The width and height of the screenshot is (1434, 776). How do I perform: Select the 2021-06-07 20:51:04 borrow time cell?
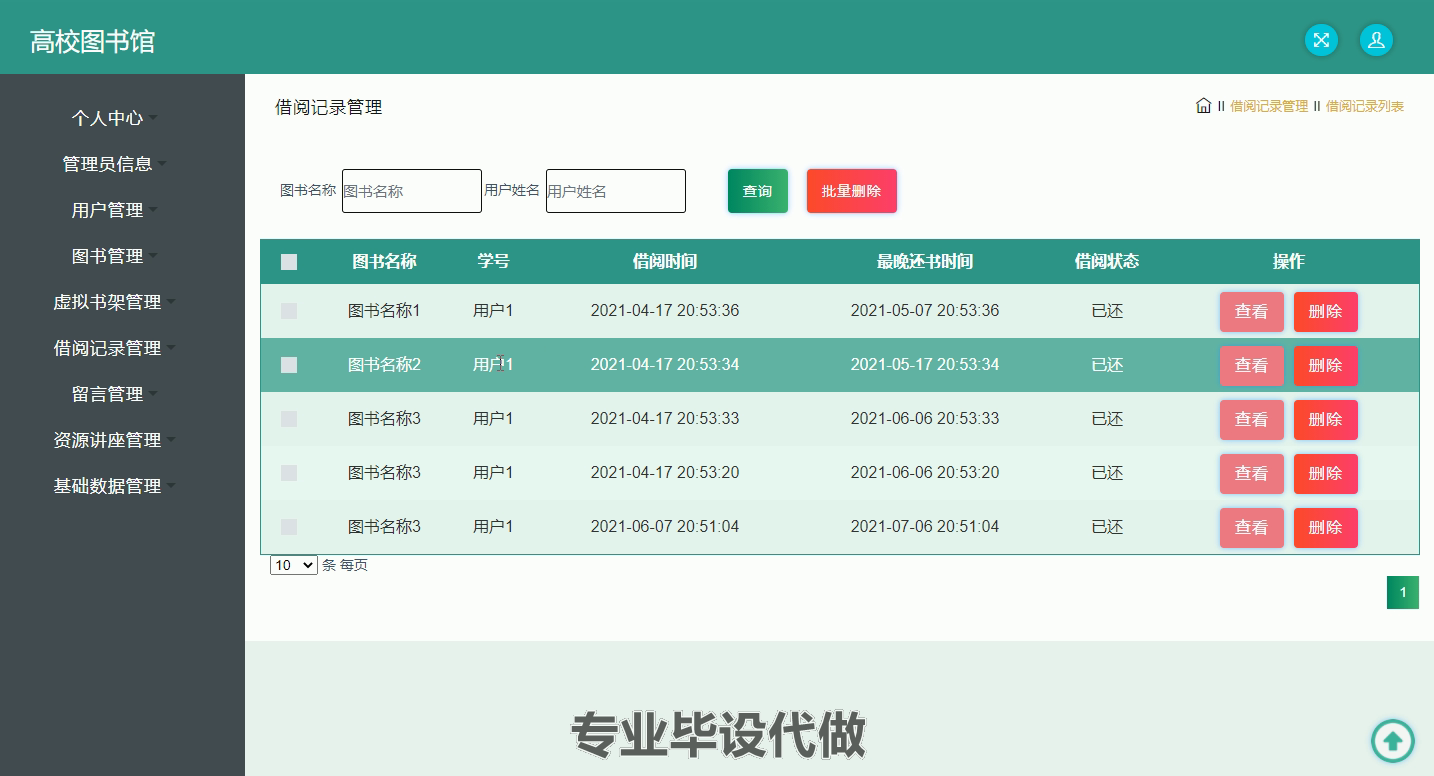pyautogui.click(x=665, y=527)
